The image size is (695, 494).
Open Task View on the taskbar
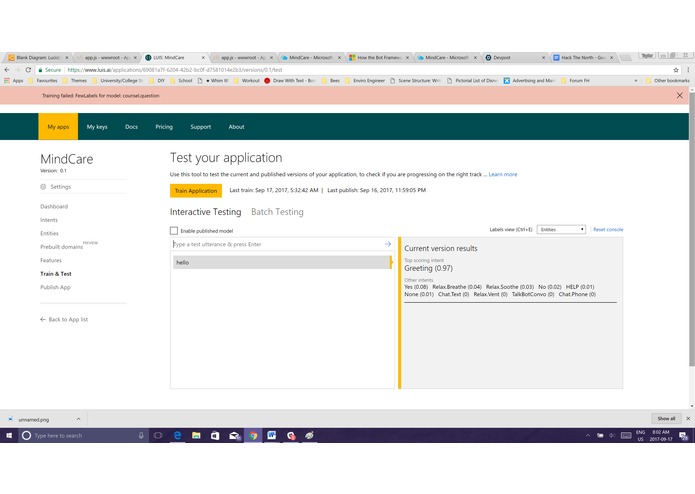pyautogui.click(x=158, y=436)
